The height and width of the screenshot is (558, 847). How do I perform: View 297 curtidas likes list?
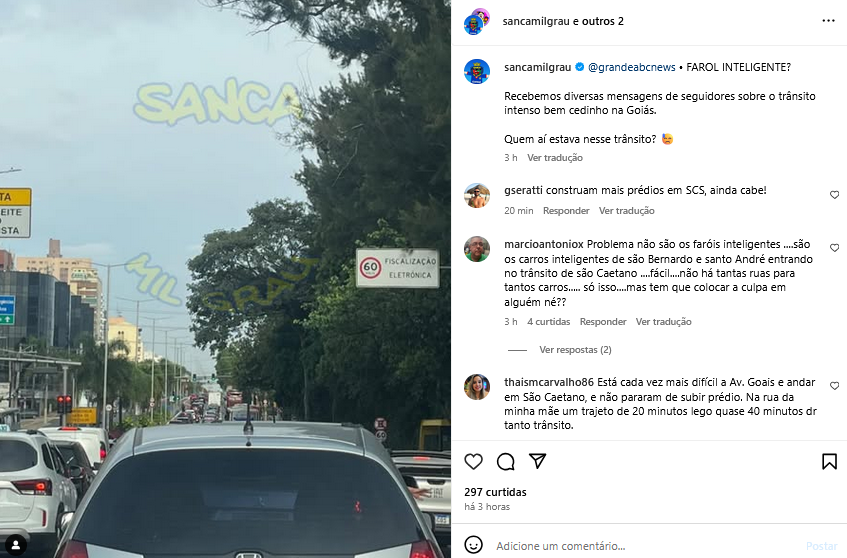click(495, 492)
